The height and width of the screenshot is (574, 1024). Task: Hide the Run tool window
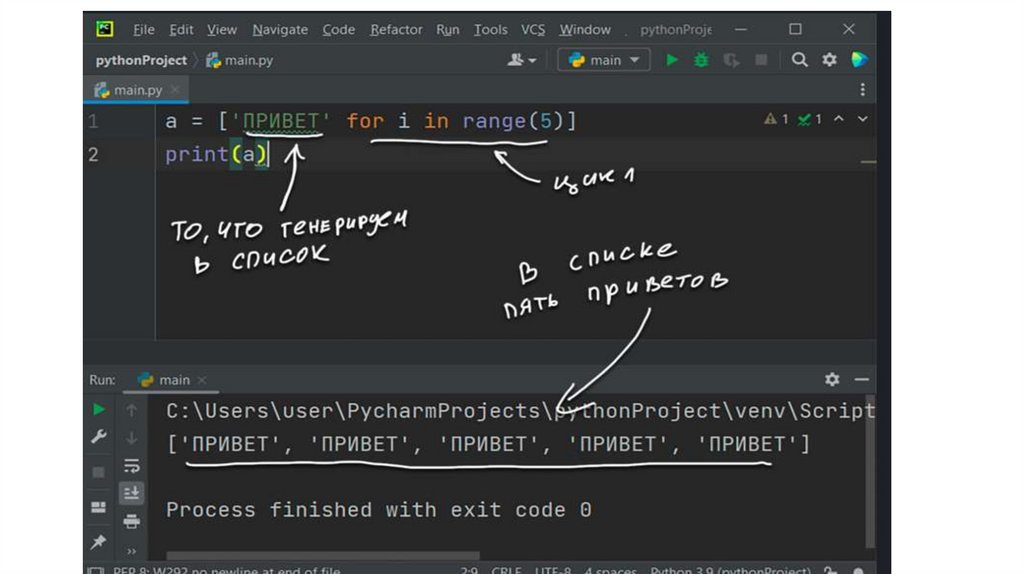pyautogui.click(x=861, y=379)
